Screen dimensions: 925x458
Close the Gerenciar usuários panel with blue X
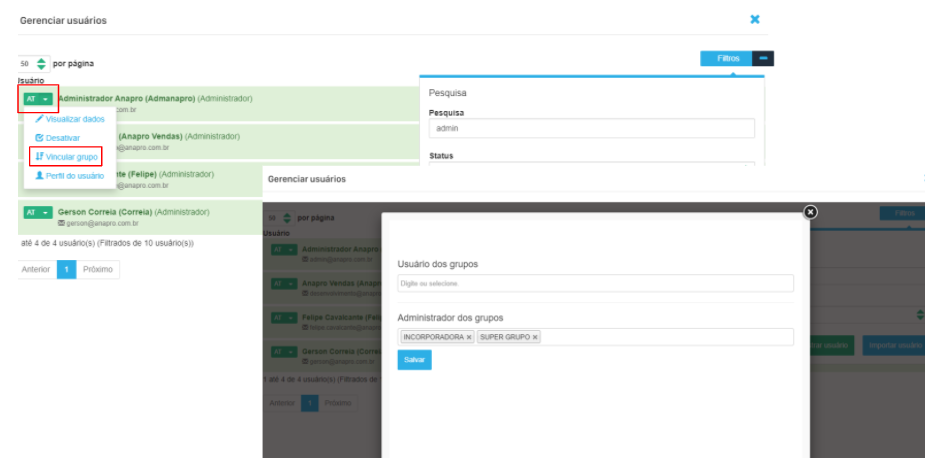pos(755,19)
